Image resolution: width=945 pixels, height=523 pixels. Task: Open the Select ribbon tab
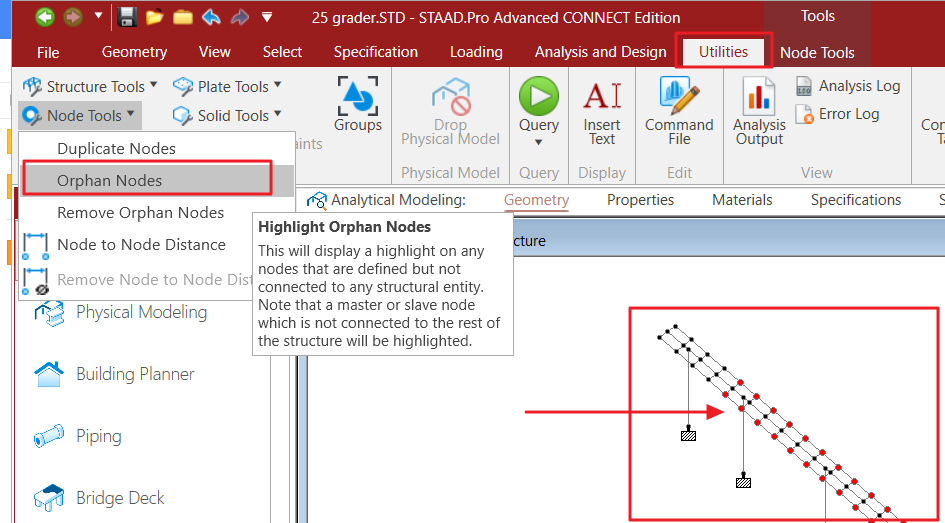tap(282, 52)
